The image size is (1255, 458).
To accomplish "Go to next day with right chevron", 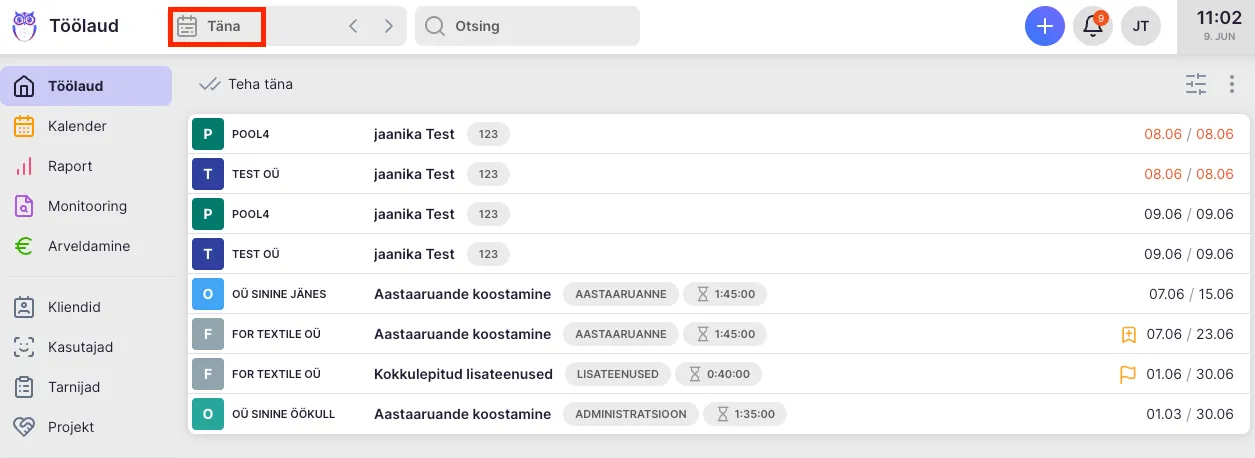I will [x=388, y=26].
